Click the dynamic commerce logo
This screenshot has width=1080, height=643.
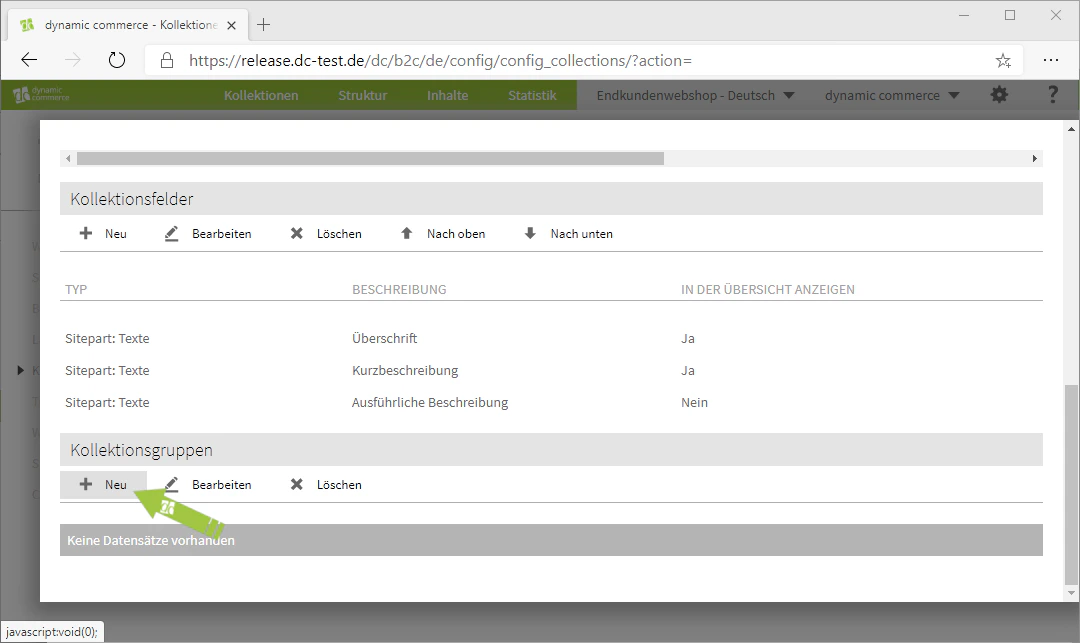[x=41, y=94]
